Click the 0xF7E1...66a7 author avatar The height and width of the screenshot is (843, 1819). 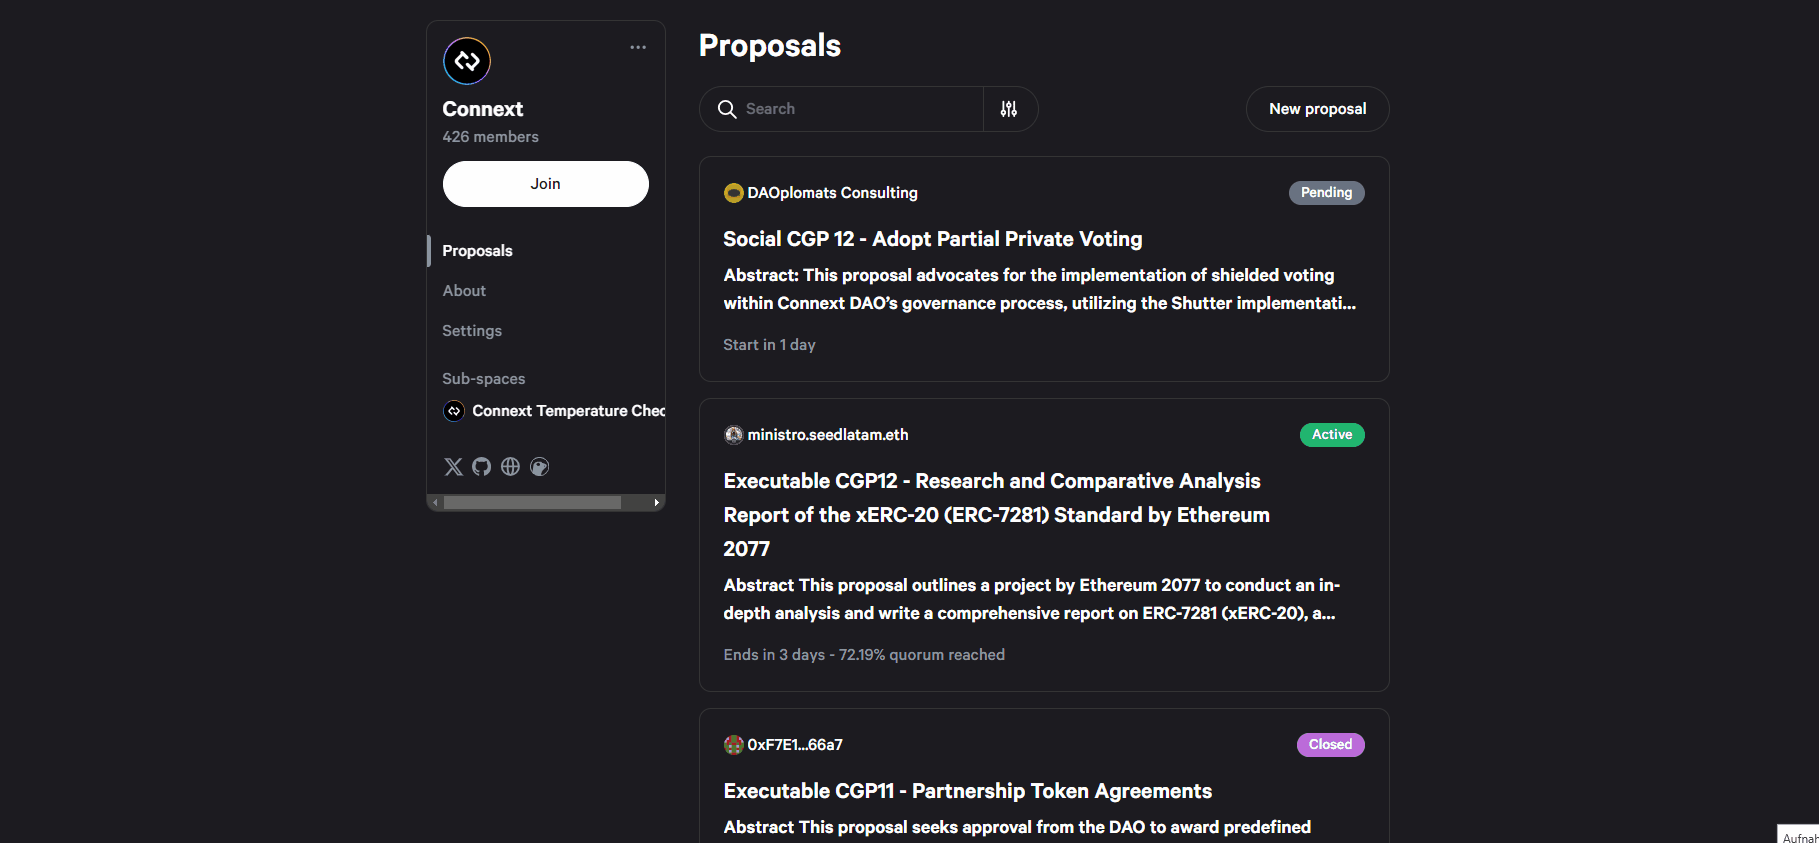[x=733, y=745]
